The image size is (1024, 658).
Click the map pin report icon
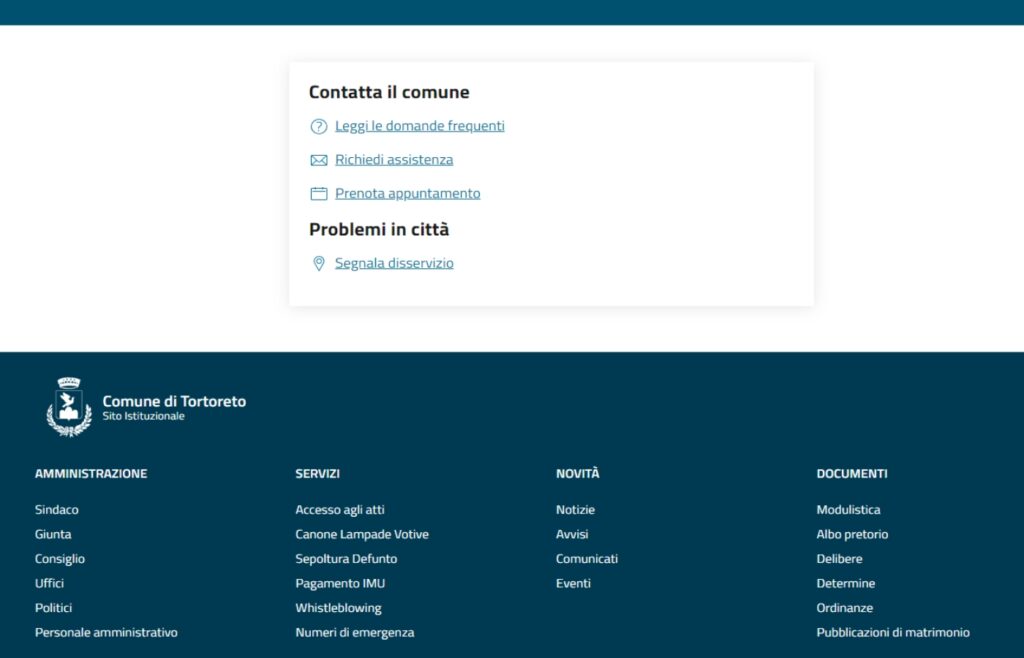coord(319,264)
